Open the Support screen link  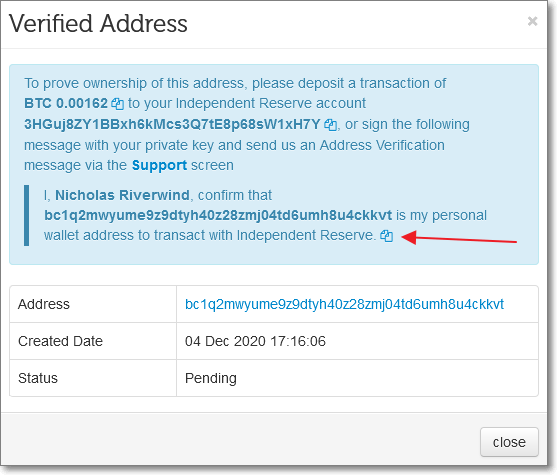point(159,166)
